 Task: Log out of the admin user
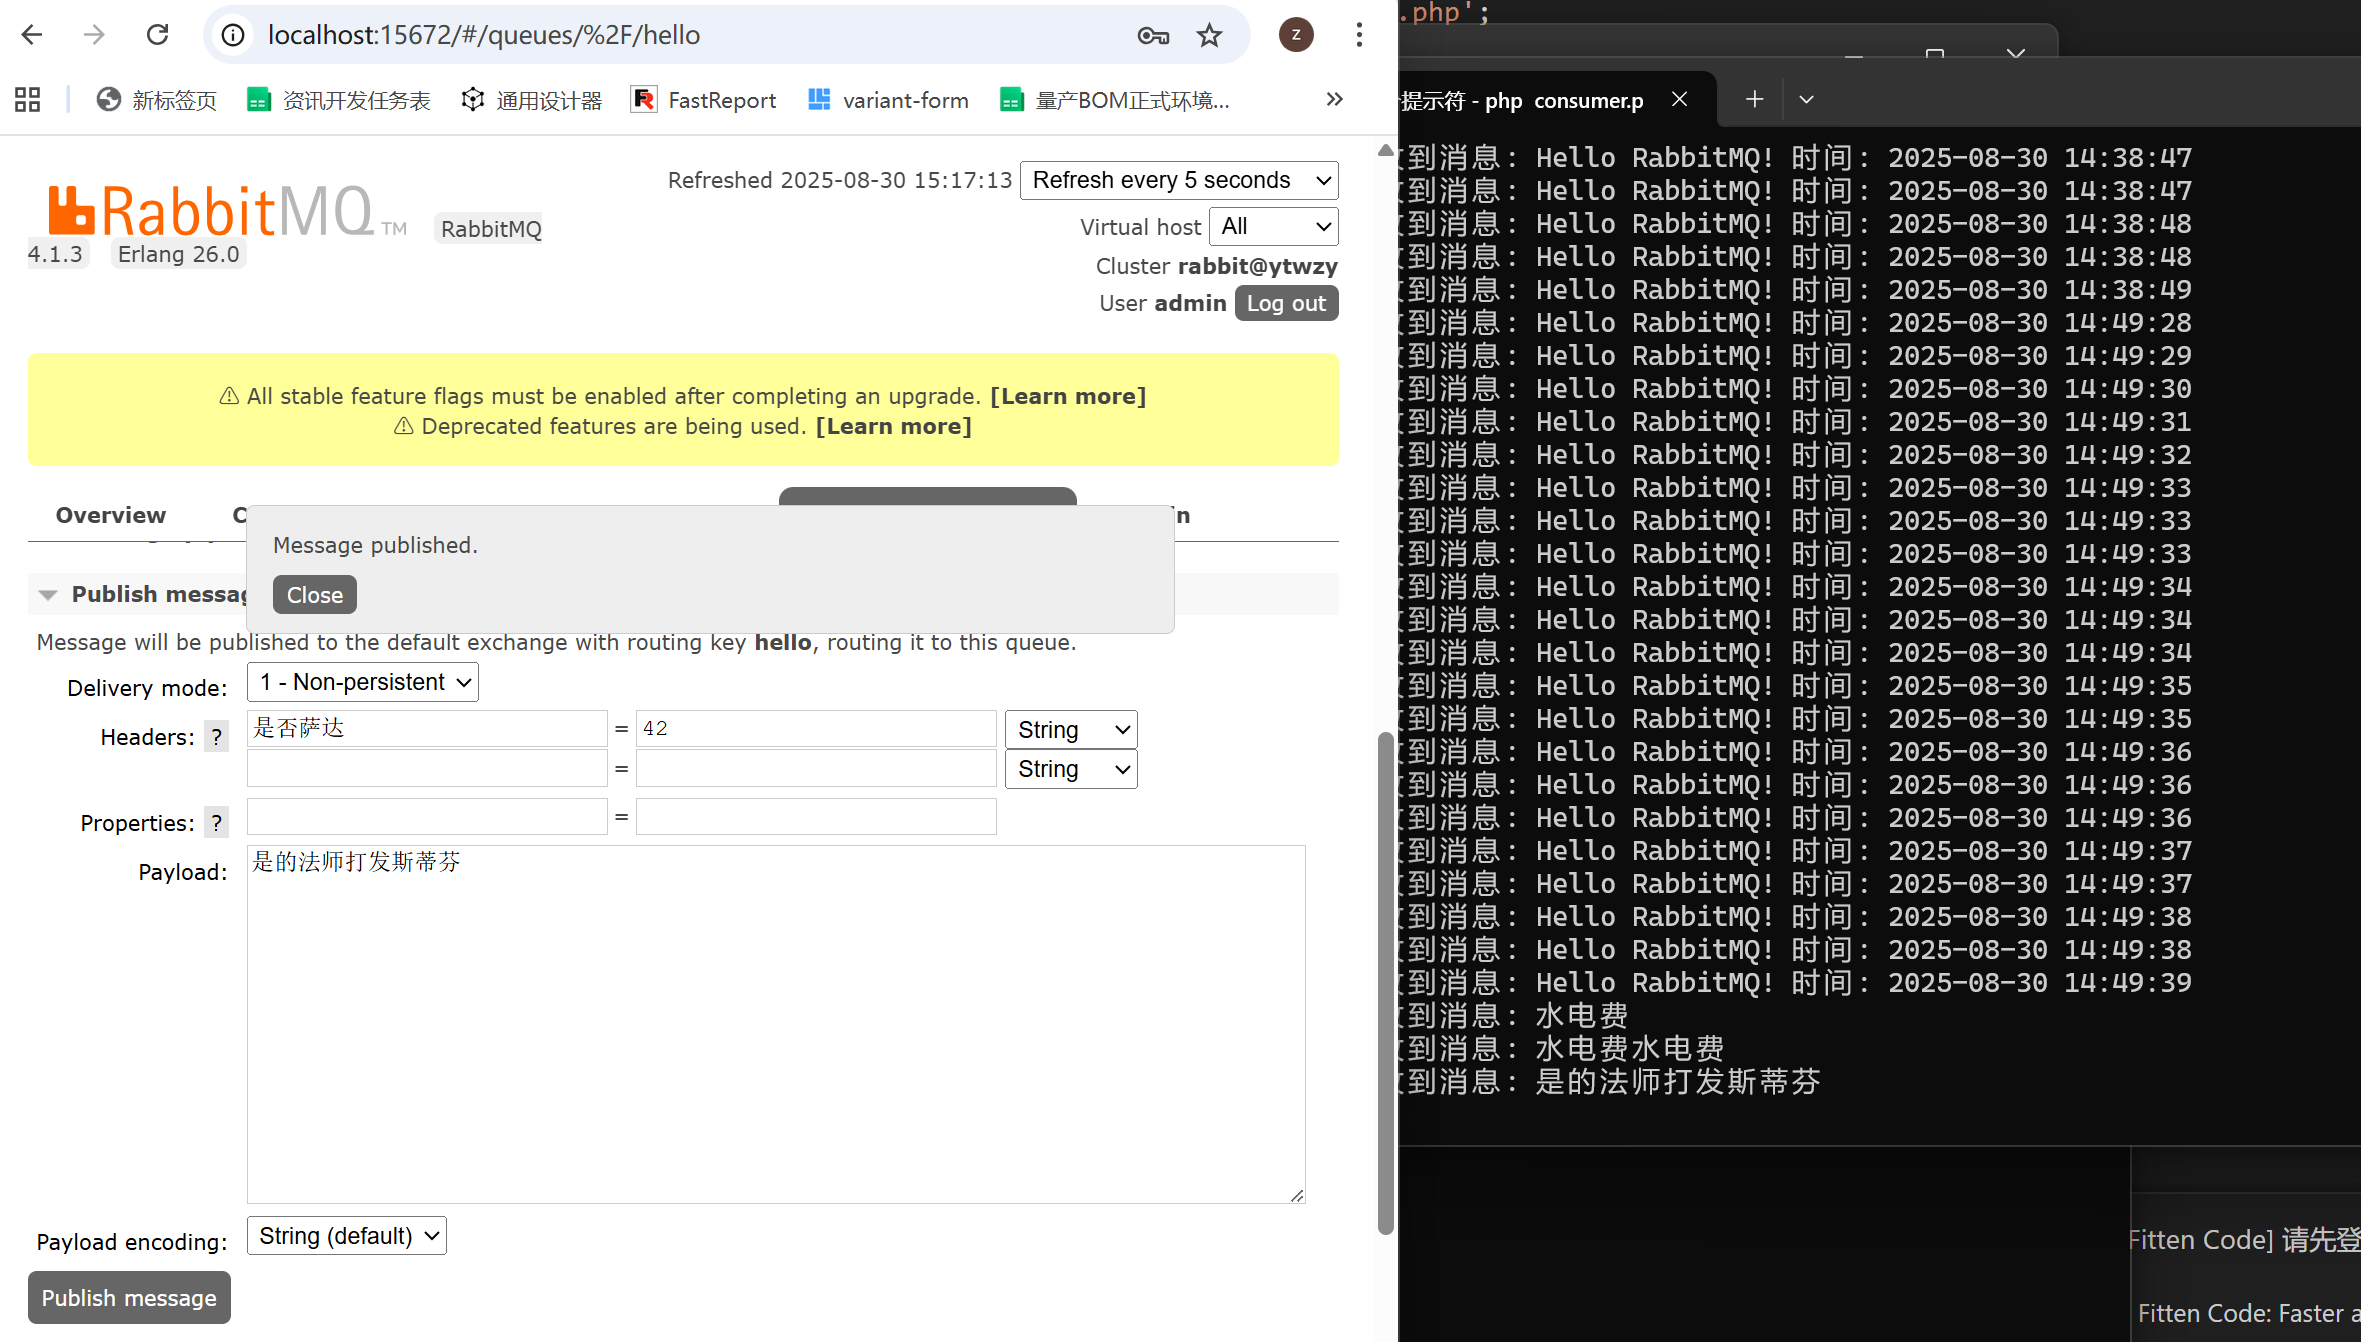[1286, 303]
